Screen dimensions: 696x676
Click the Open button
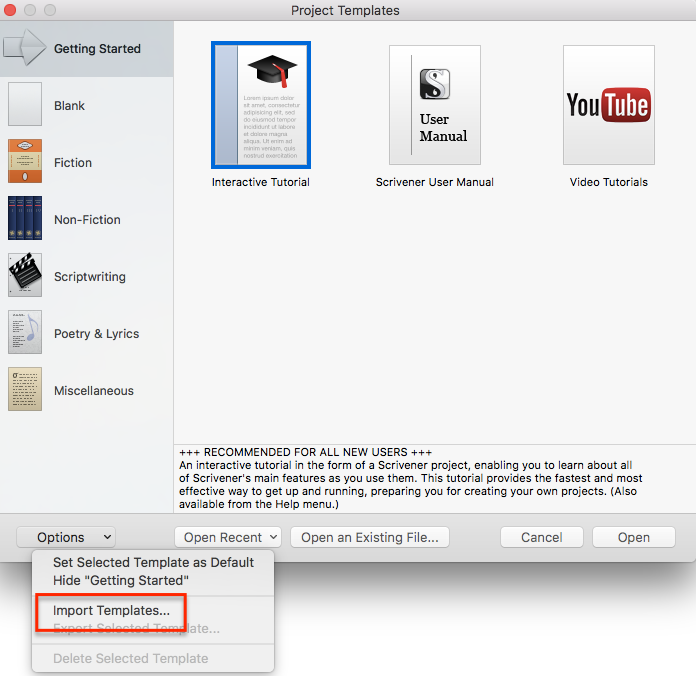[x=634, y=538]
